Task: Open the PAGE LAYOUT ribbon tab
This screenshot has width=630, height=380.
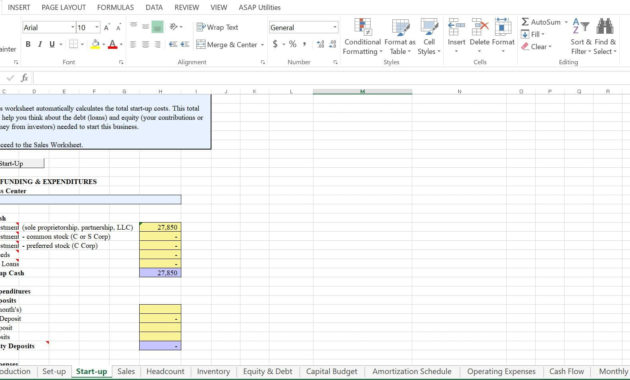Action: click(63, 7)
